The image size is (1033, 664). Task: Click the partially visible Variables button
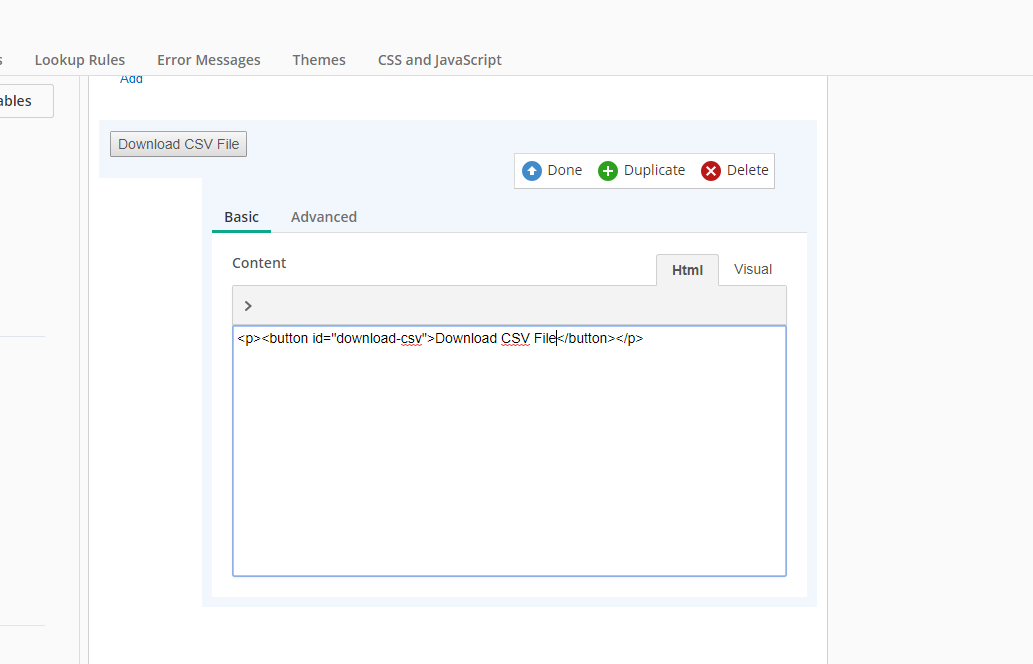pyautogui.click(x=20, y=101)
